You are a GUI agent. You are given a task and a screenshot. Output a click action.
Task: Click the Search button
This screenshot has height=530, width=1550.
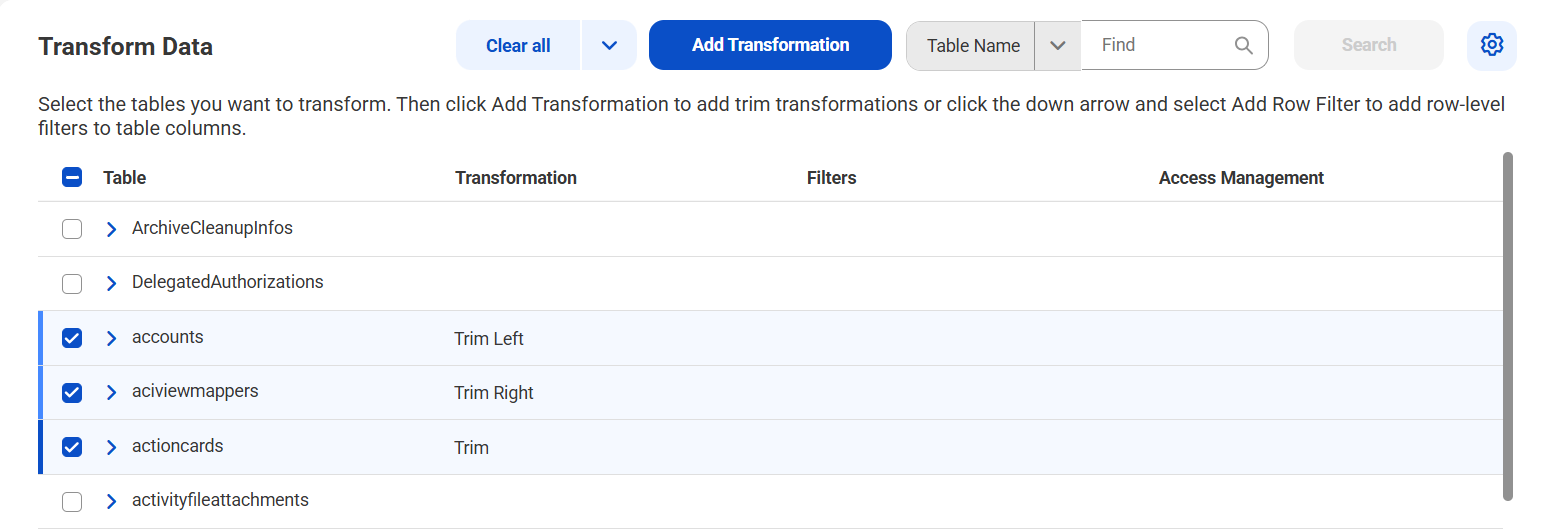(x=1369, y=45)
